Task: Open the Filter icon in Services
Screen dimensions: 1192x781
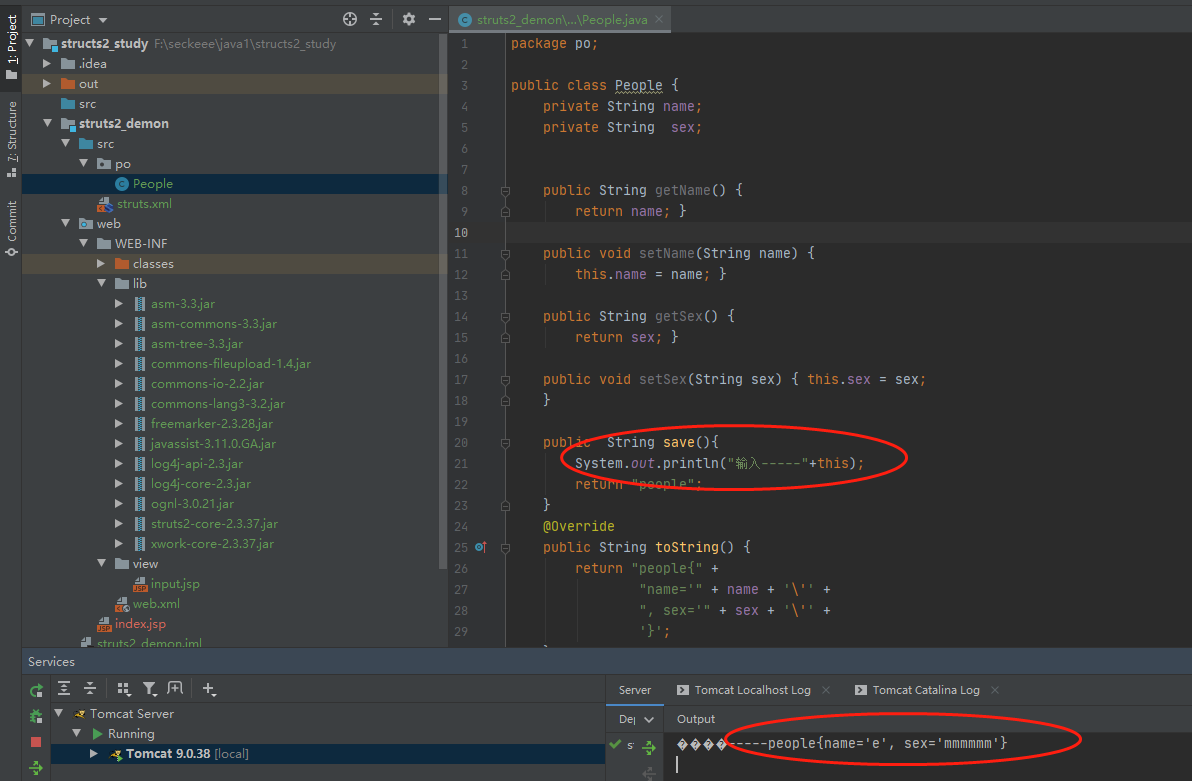Action: (x=150, y=688)
